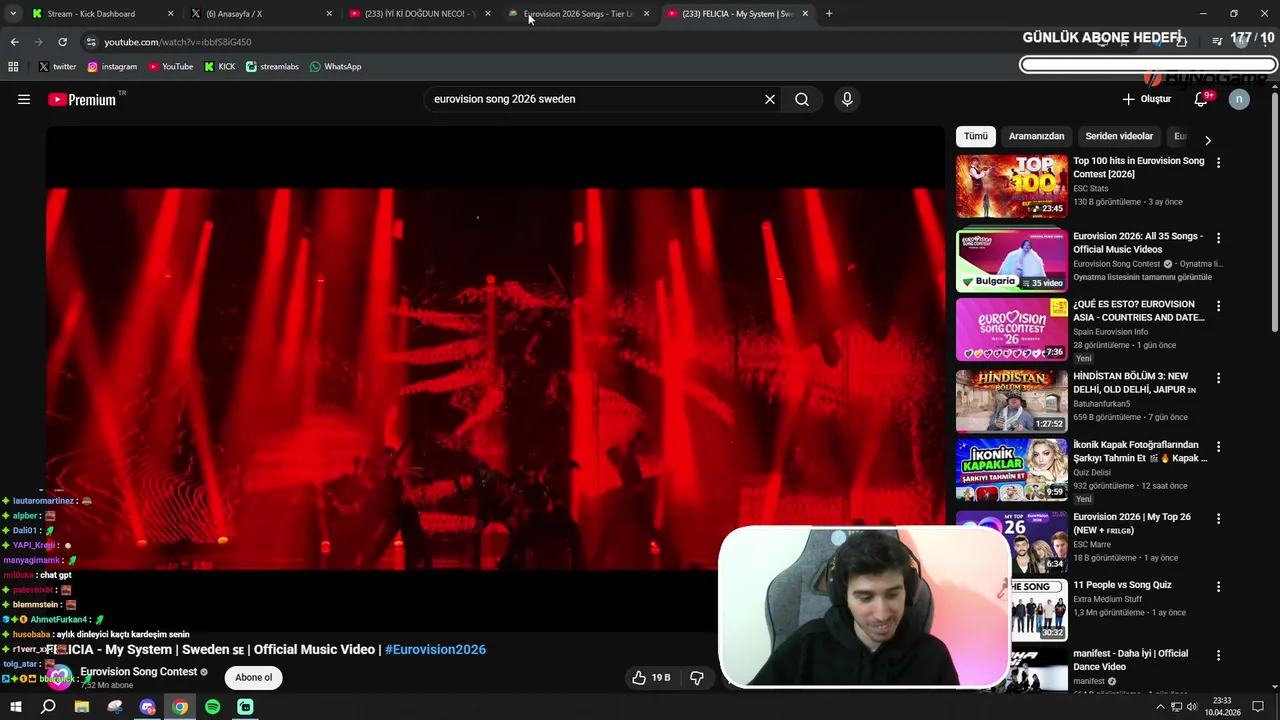Open options for 11 People vs Song Quiz

pyautogui.click(x=1218, y=587)
